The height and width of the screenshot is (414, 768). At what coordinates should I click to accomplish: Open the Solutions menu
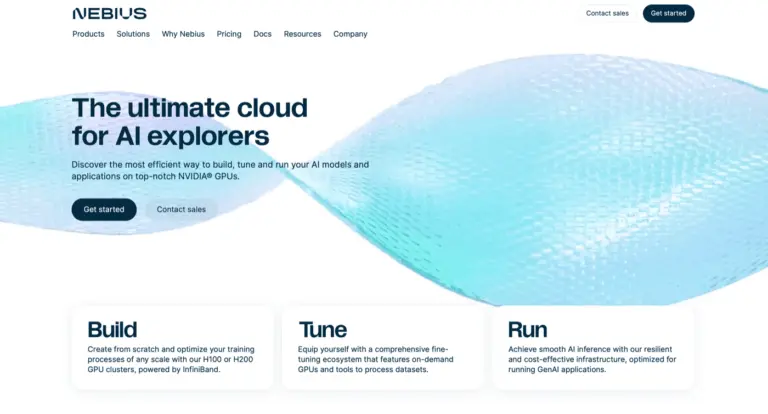click(133, 34)
